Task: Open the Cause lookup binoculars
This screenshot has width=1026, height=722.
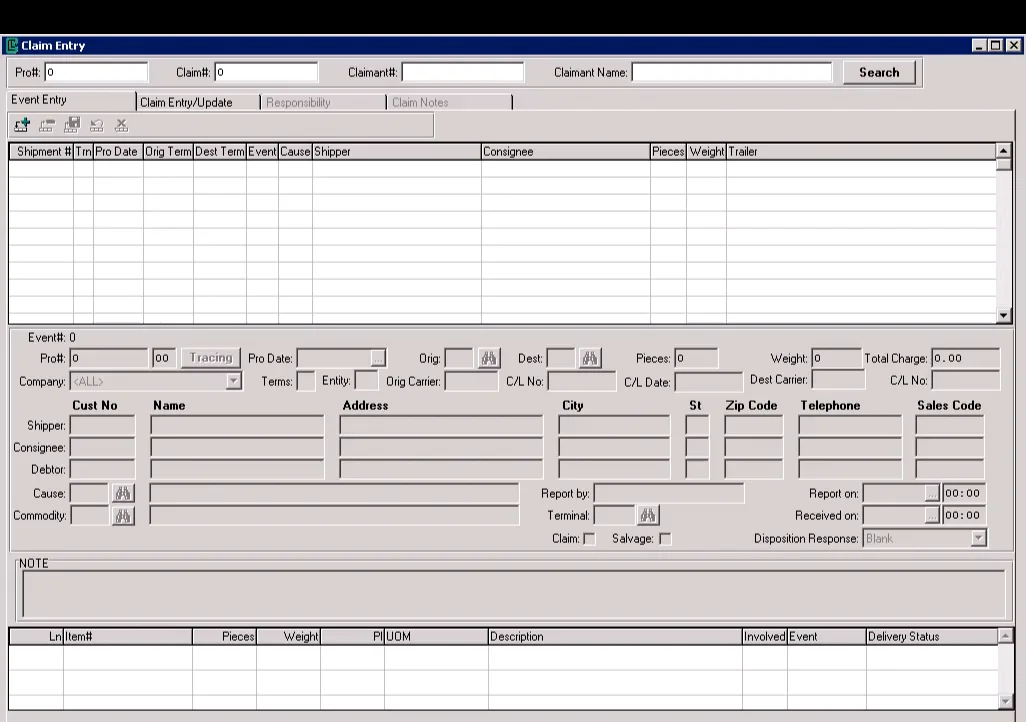Action: click(x=123, y=494)
